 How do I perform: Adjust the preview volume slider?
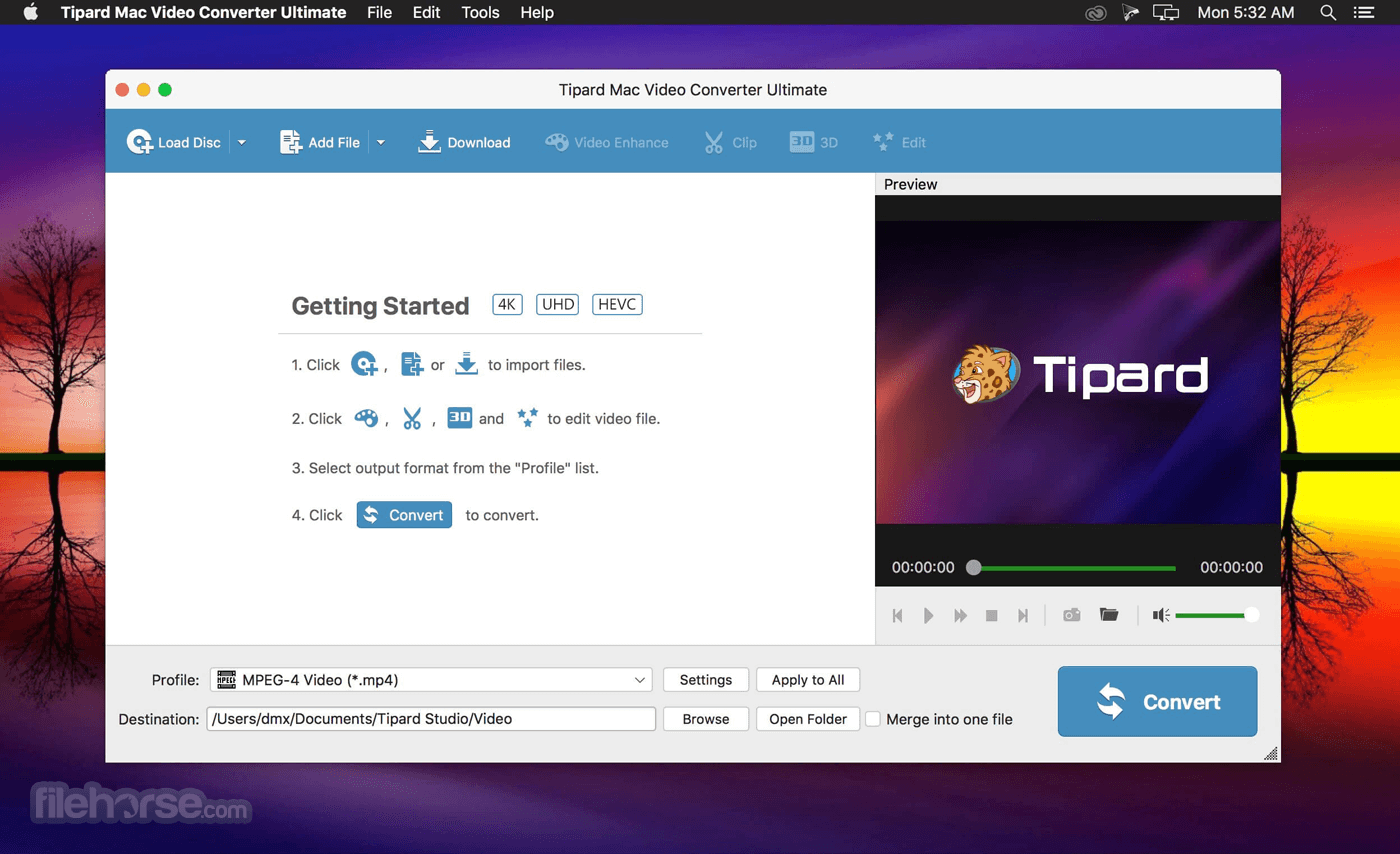point(1217,615)
